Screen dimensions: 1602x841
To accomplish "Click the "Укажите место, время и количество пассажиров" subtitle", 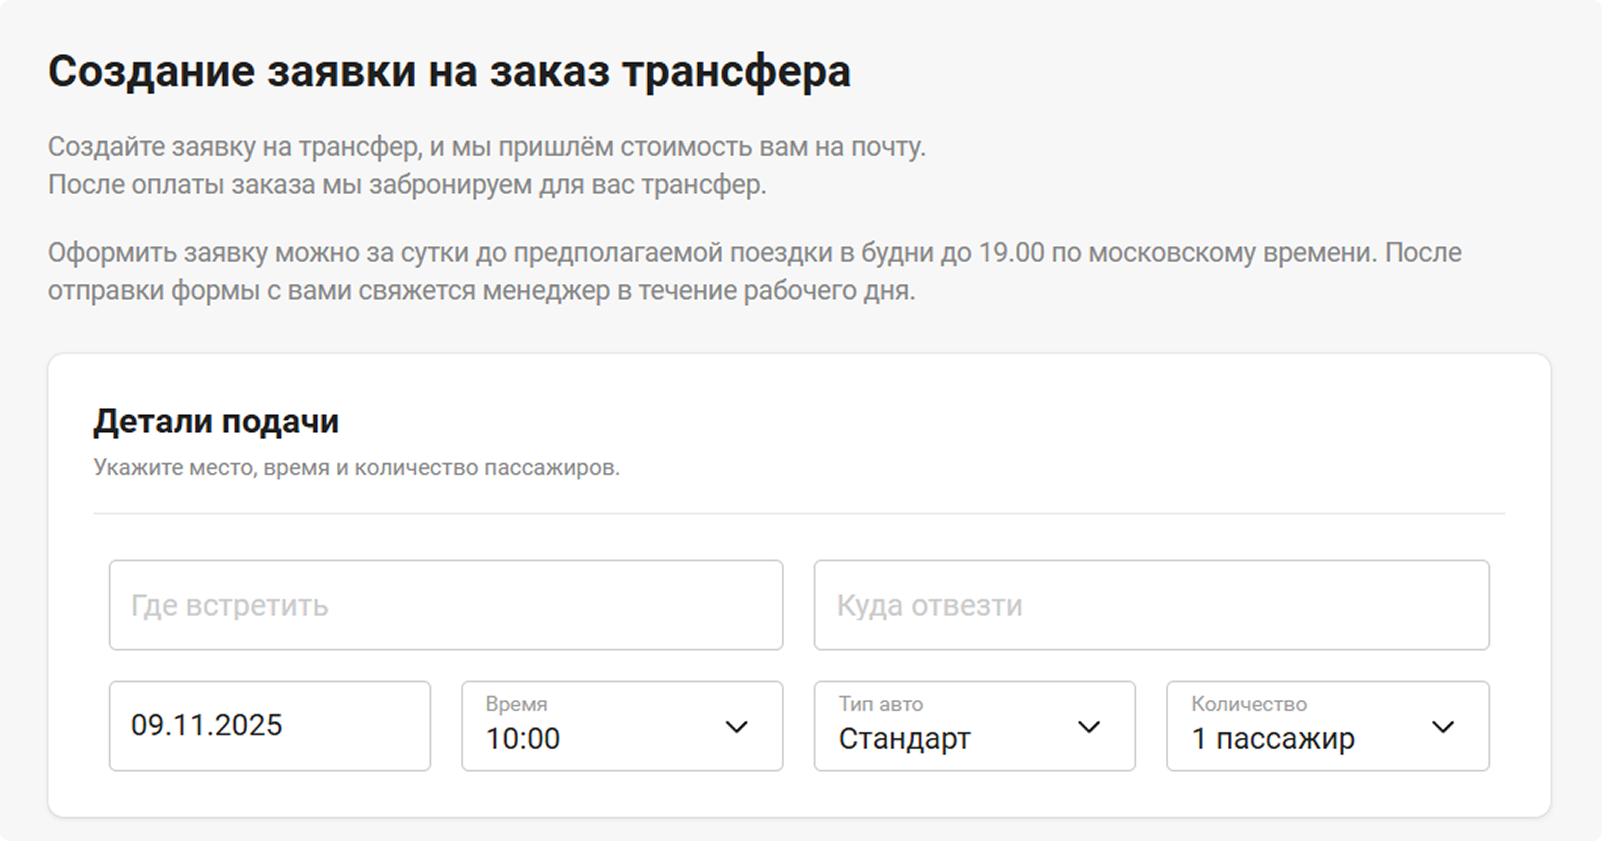I will [x=356, y=468].
